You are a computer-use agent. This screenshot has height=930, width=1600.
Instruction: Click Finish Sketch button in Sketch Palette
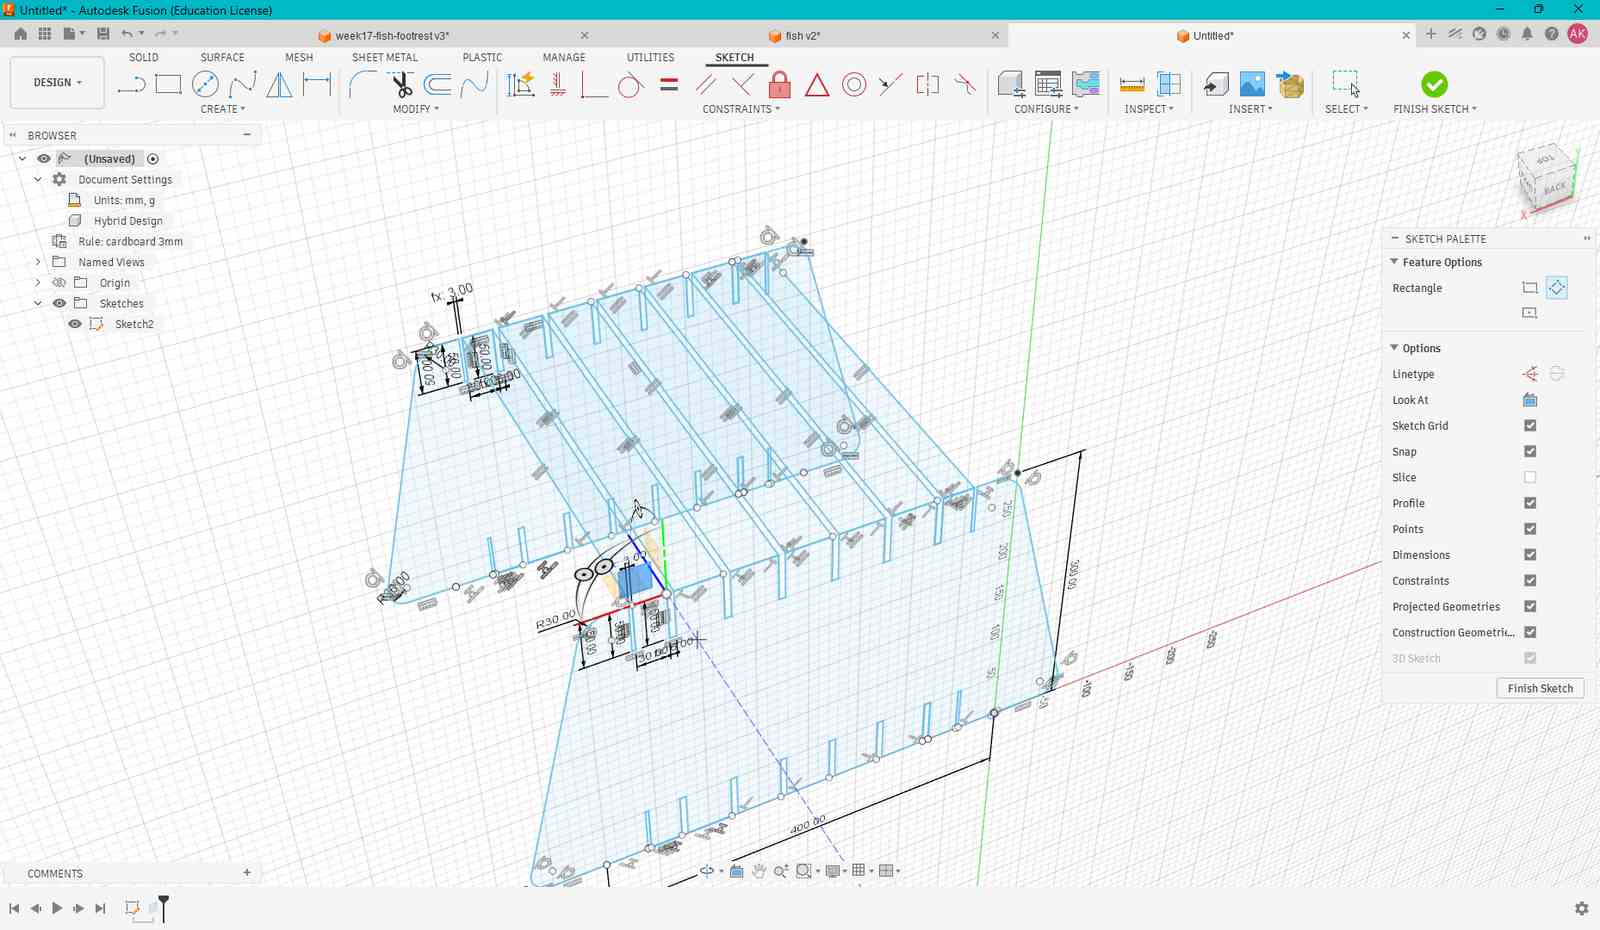1540,688
